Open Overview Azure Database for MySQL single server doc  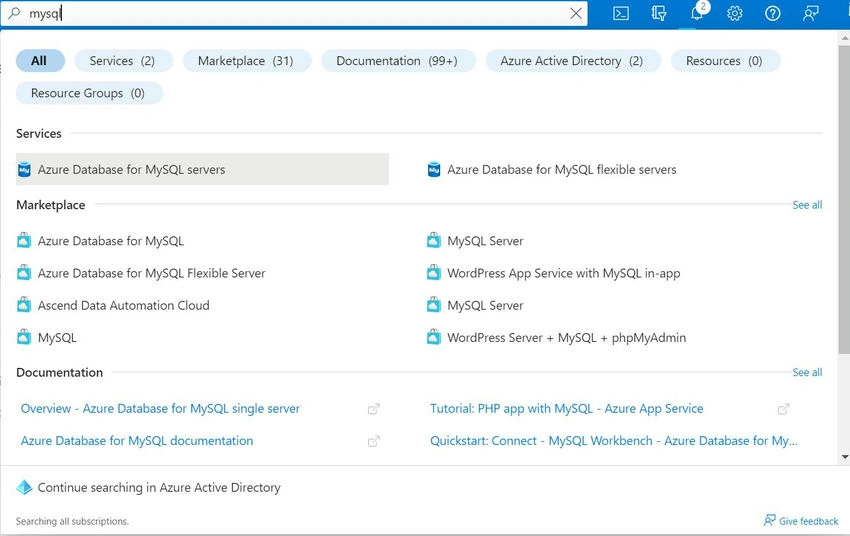tap(160, 409)
